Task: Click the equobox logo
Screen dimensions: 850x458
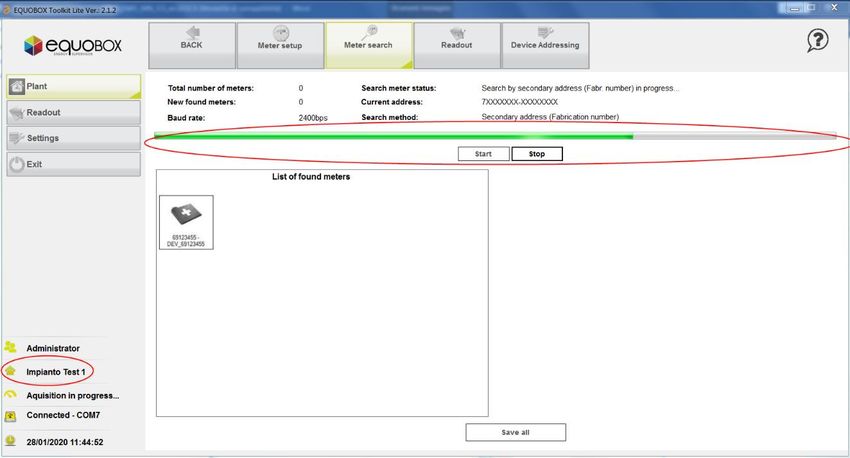Action: pyautogui.click(x=73, y=46)
